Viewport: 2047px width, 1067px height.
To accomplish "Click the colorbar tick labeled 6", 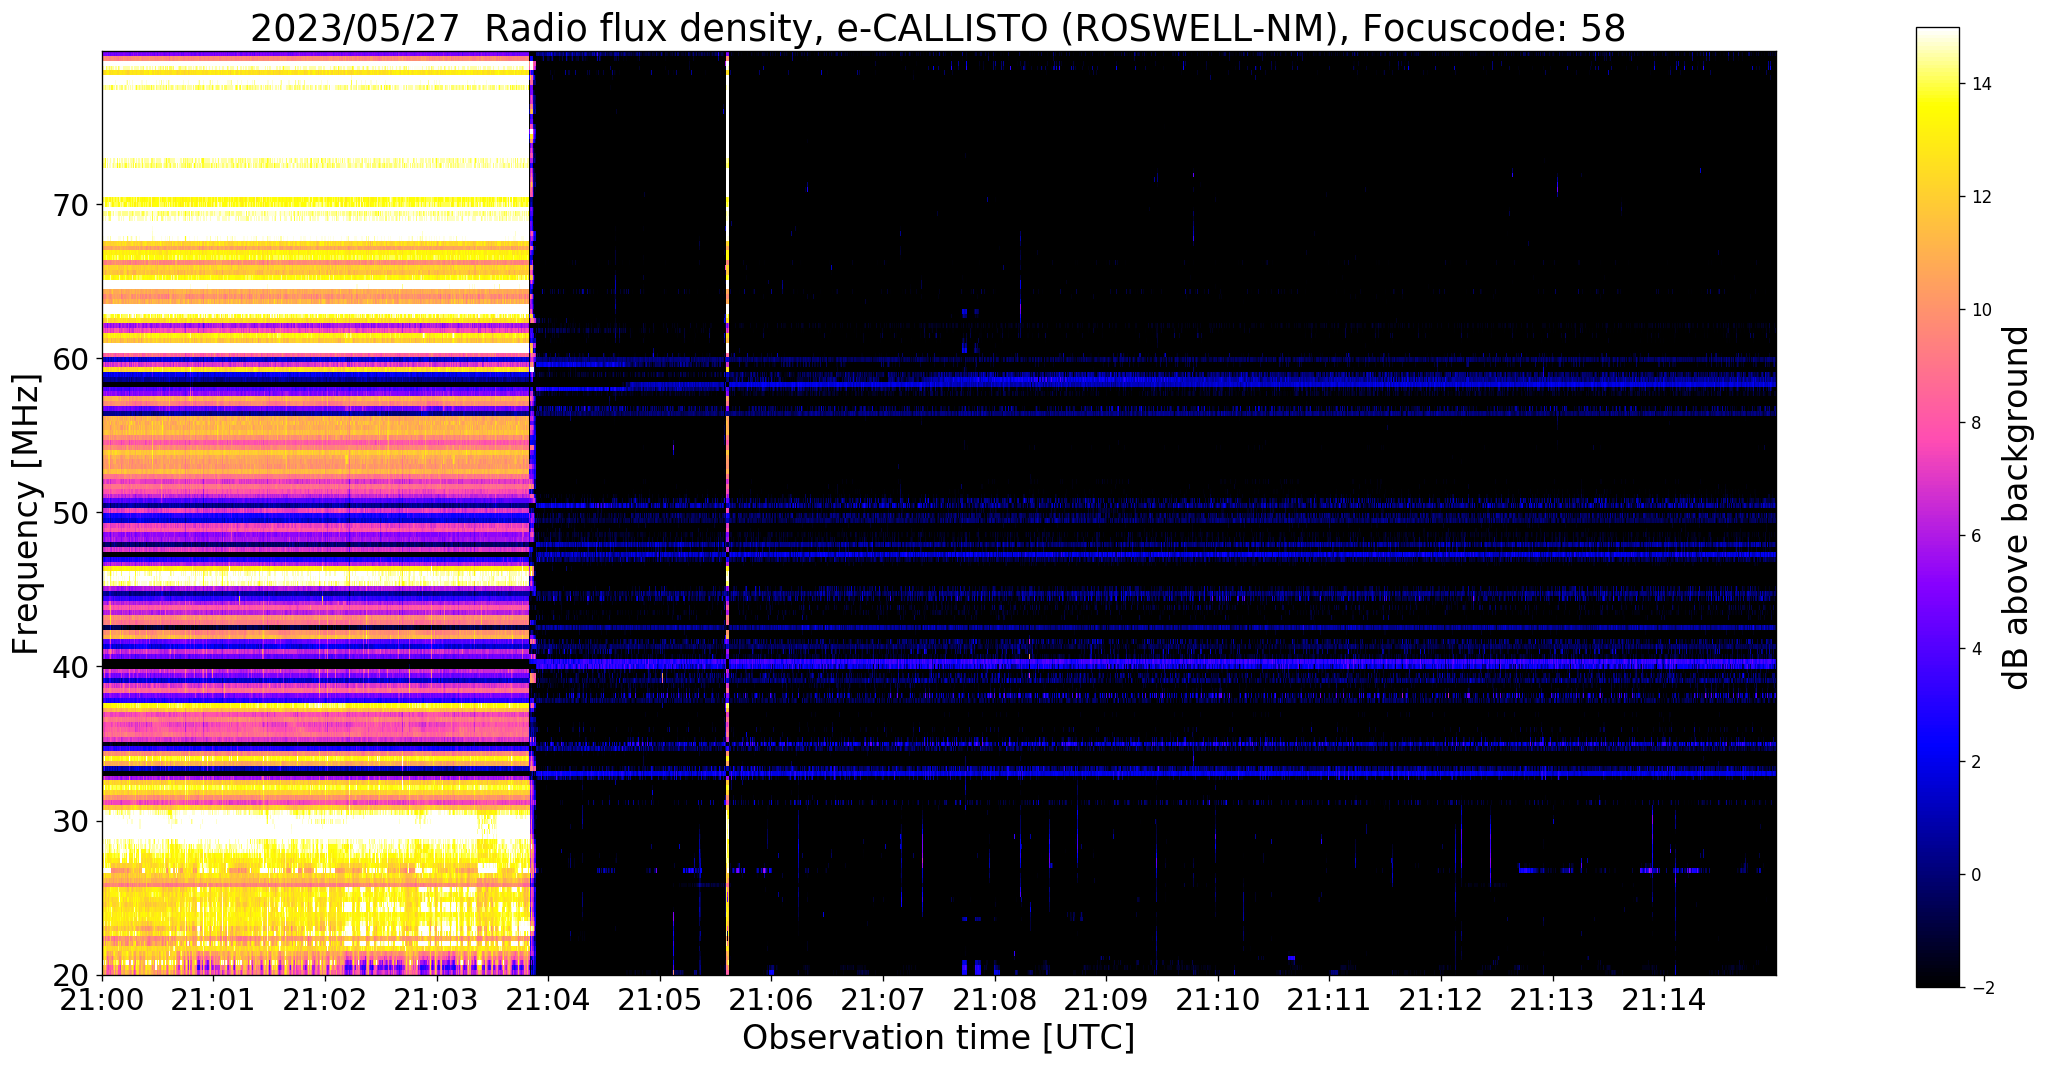I will tap(1976, 536).
